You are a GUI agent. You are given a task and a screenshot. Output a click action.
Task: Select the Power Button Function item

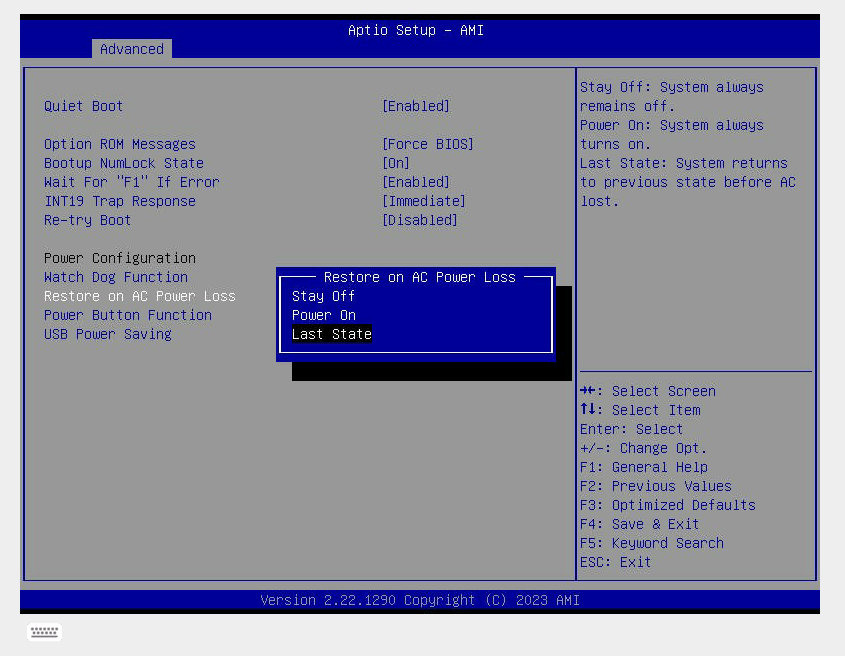127,315
